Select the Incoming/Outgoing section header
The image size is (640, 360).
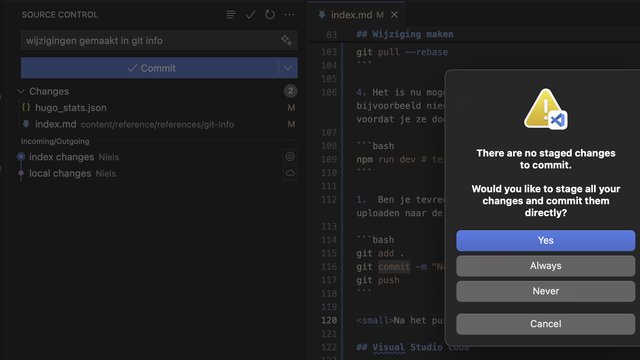point(55,141)
